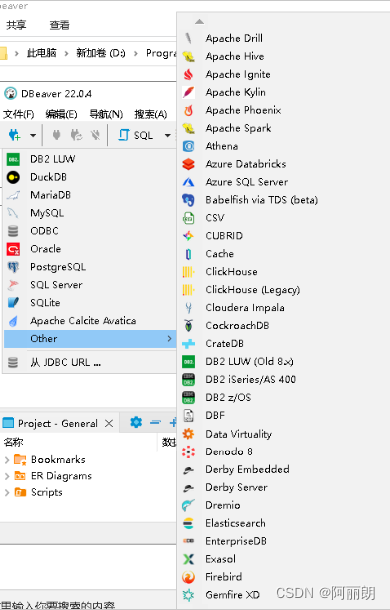Select Apache Calcite Avatica
The height and width of the screenshot is (610, 390).
point(90,321)
